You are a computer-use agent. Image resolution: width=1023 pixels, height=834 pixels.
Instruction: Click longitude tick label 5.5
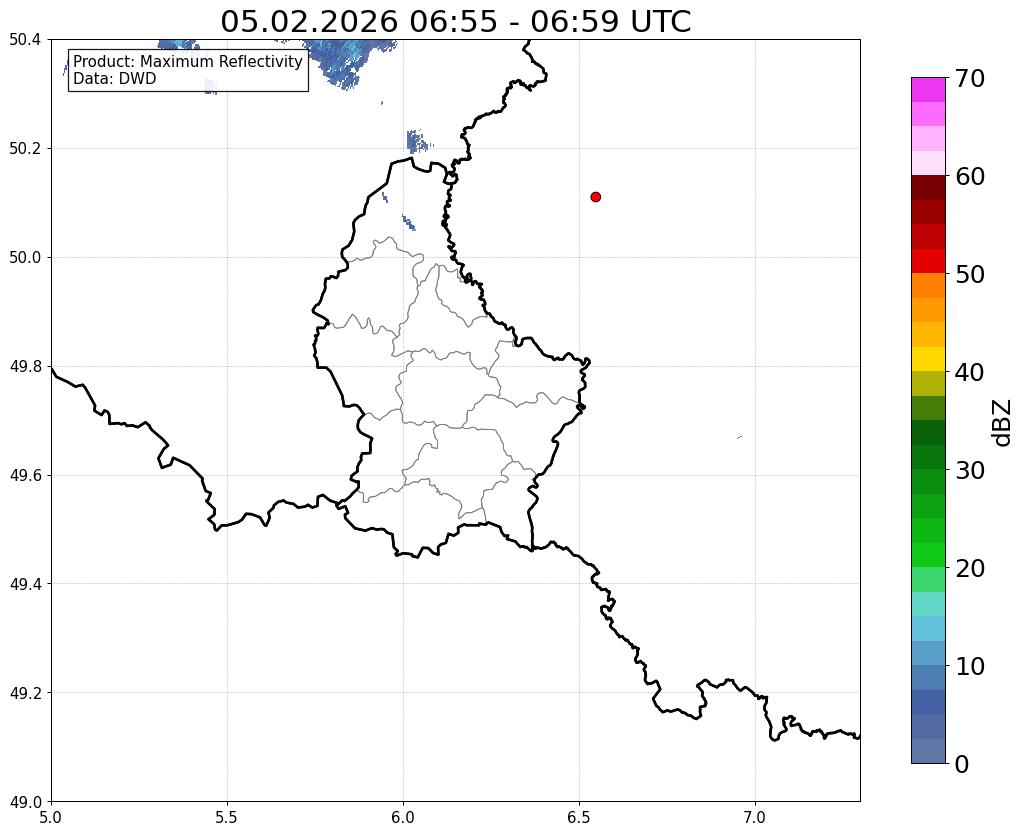pos(227,818)
